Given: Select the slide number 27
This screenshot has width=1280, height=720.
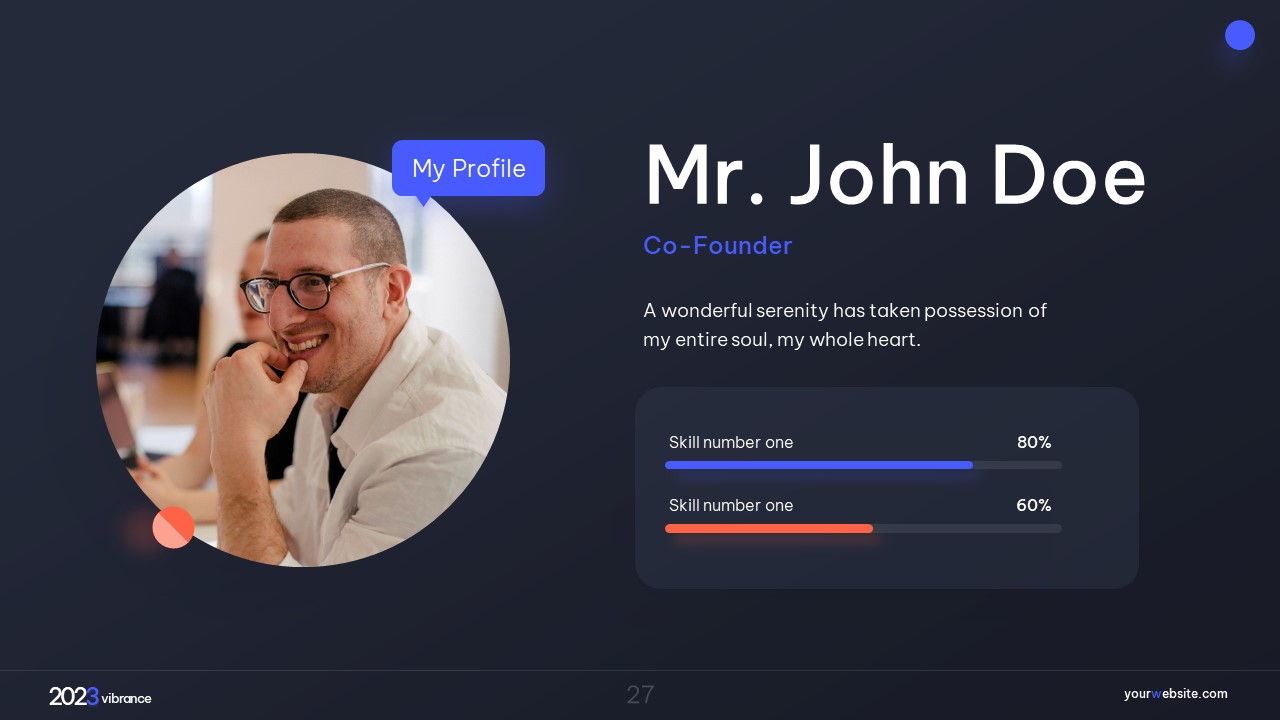Looking at the screenshot, I should pyautogui.click(x=640, y=695).
